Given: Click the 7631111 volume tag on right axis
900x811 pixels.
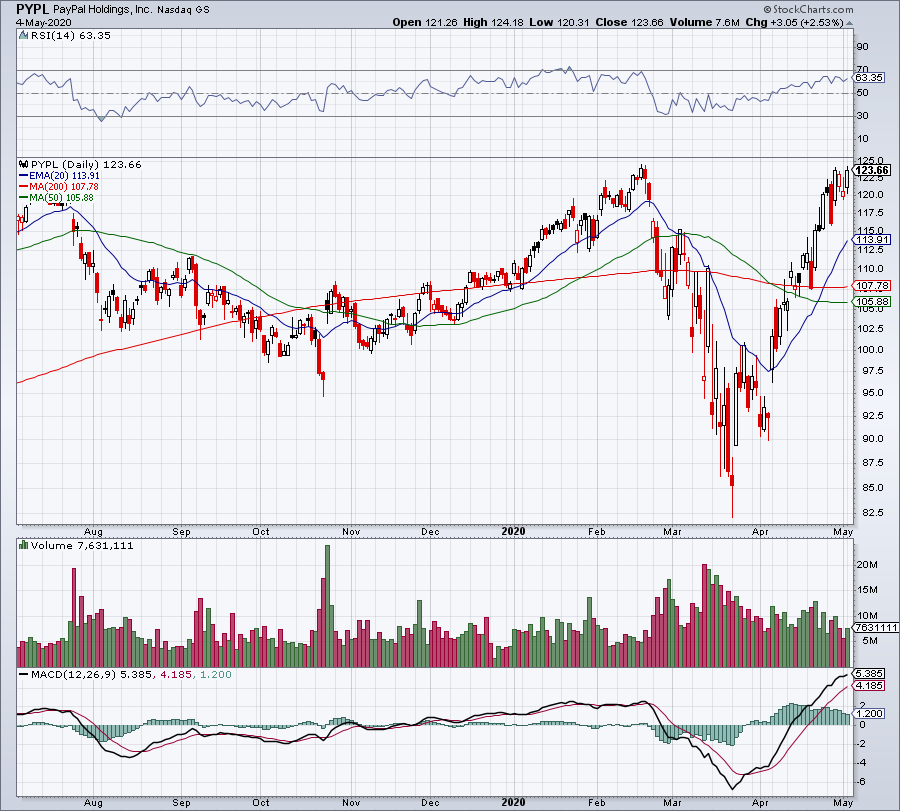Looking at the screenshot, I should [x=876, y=628].
